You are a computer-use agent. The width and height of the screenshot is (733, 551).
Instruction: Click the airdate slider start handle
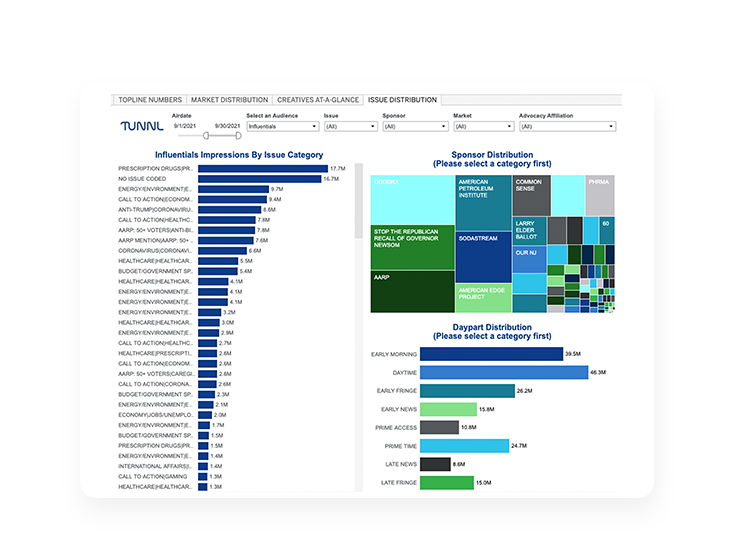(x=206, y=136)
